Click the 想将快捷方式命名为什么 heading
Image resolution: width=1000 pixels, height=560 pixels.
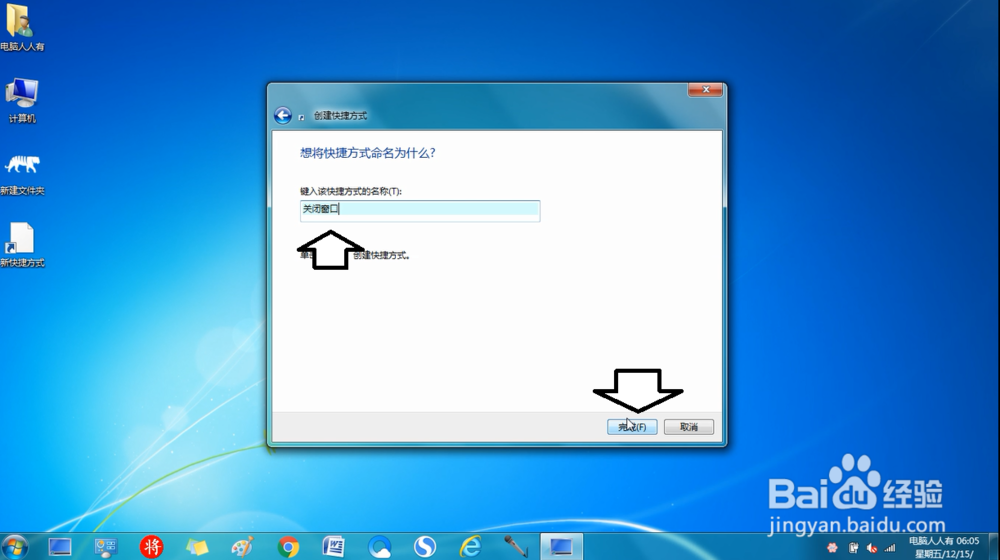click(367, 153)
